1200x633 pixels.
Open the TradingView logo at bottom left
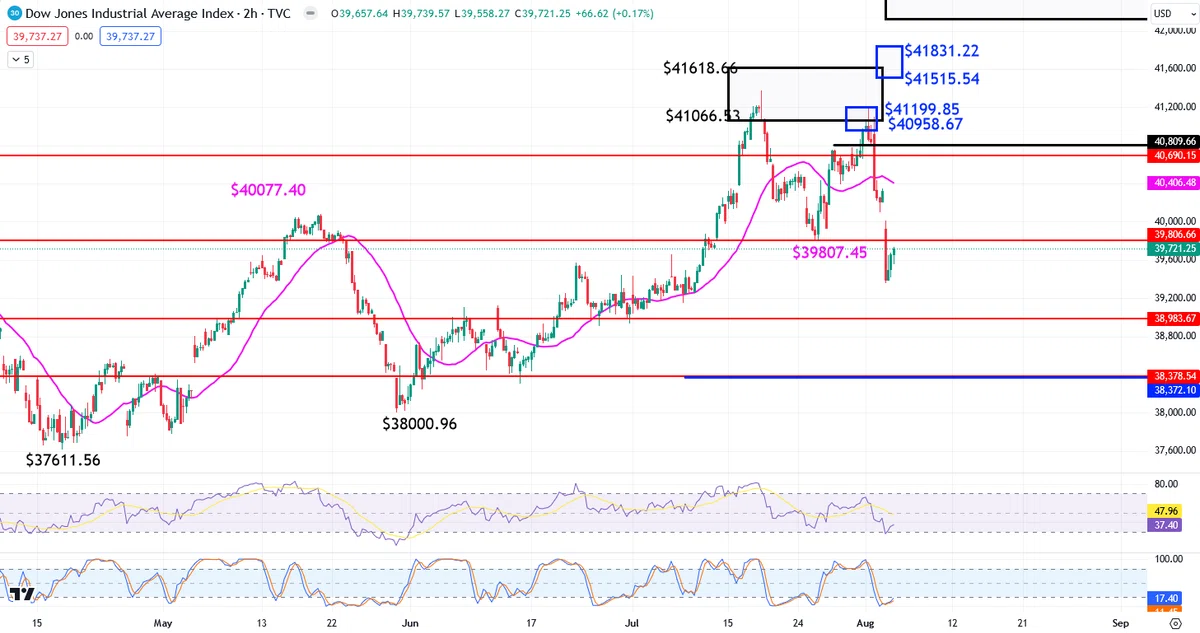pos(20,594)
